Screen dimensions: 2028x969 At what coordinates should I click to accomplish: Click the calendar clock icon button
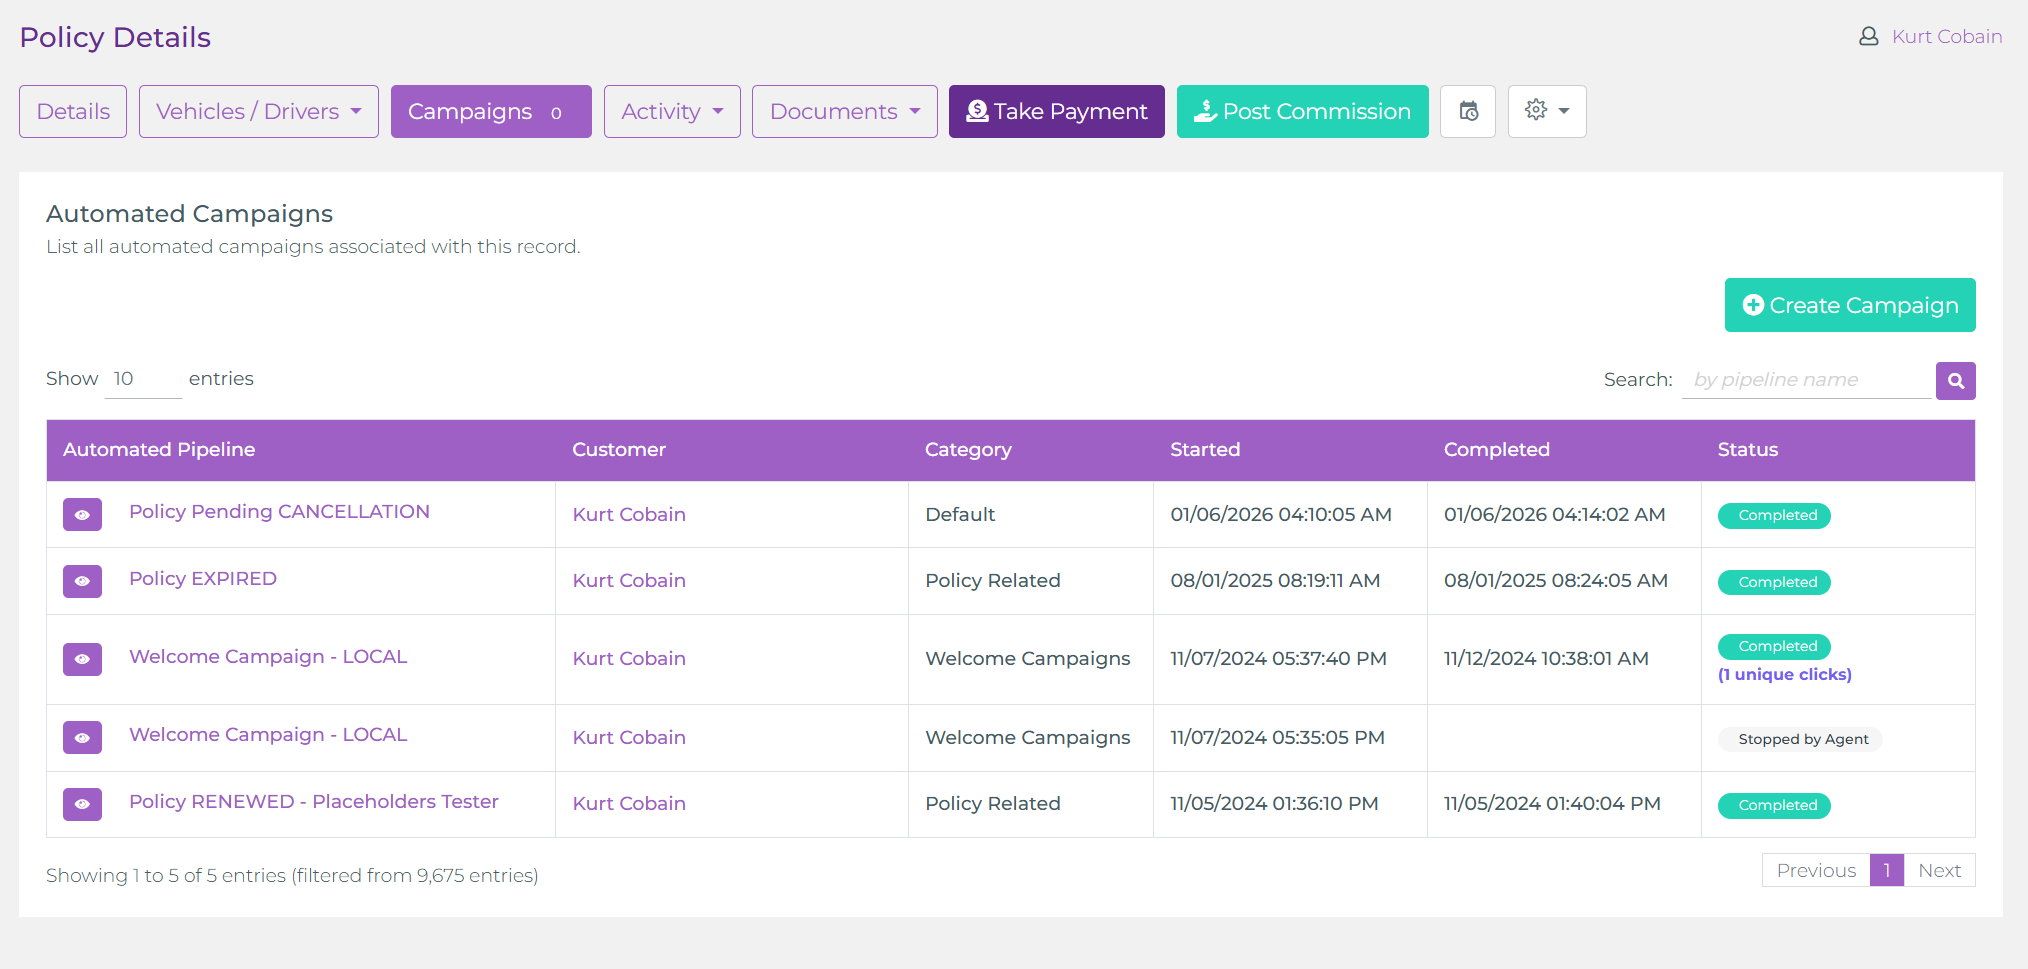tap(1467, 111)
